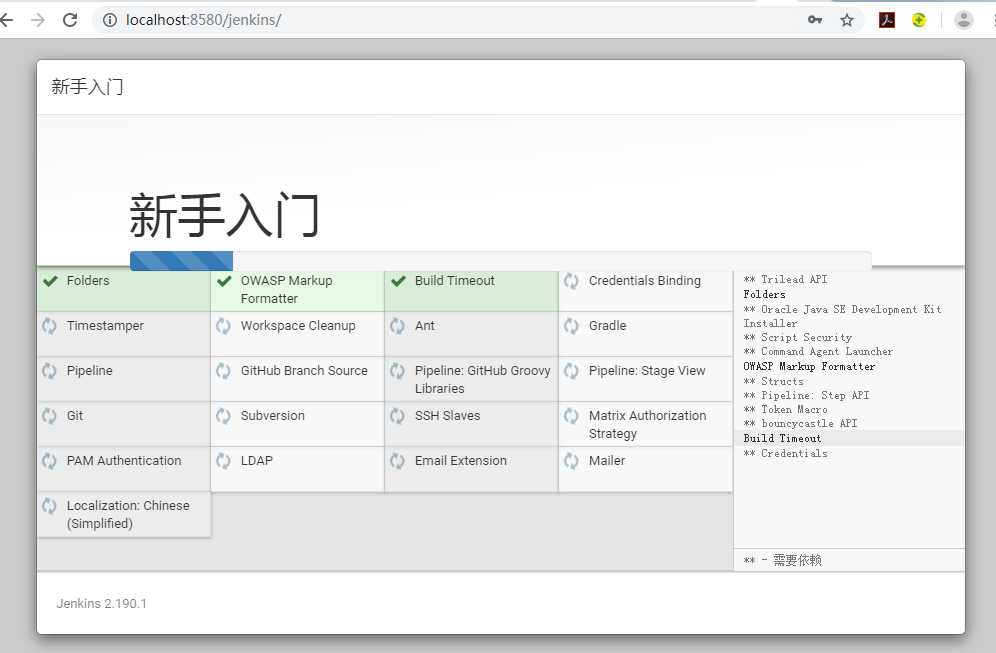This screenshot has width=996, height=653.
Task: Click the Jenkins 2.190.1 version text
Action: point(102,603)
